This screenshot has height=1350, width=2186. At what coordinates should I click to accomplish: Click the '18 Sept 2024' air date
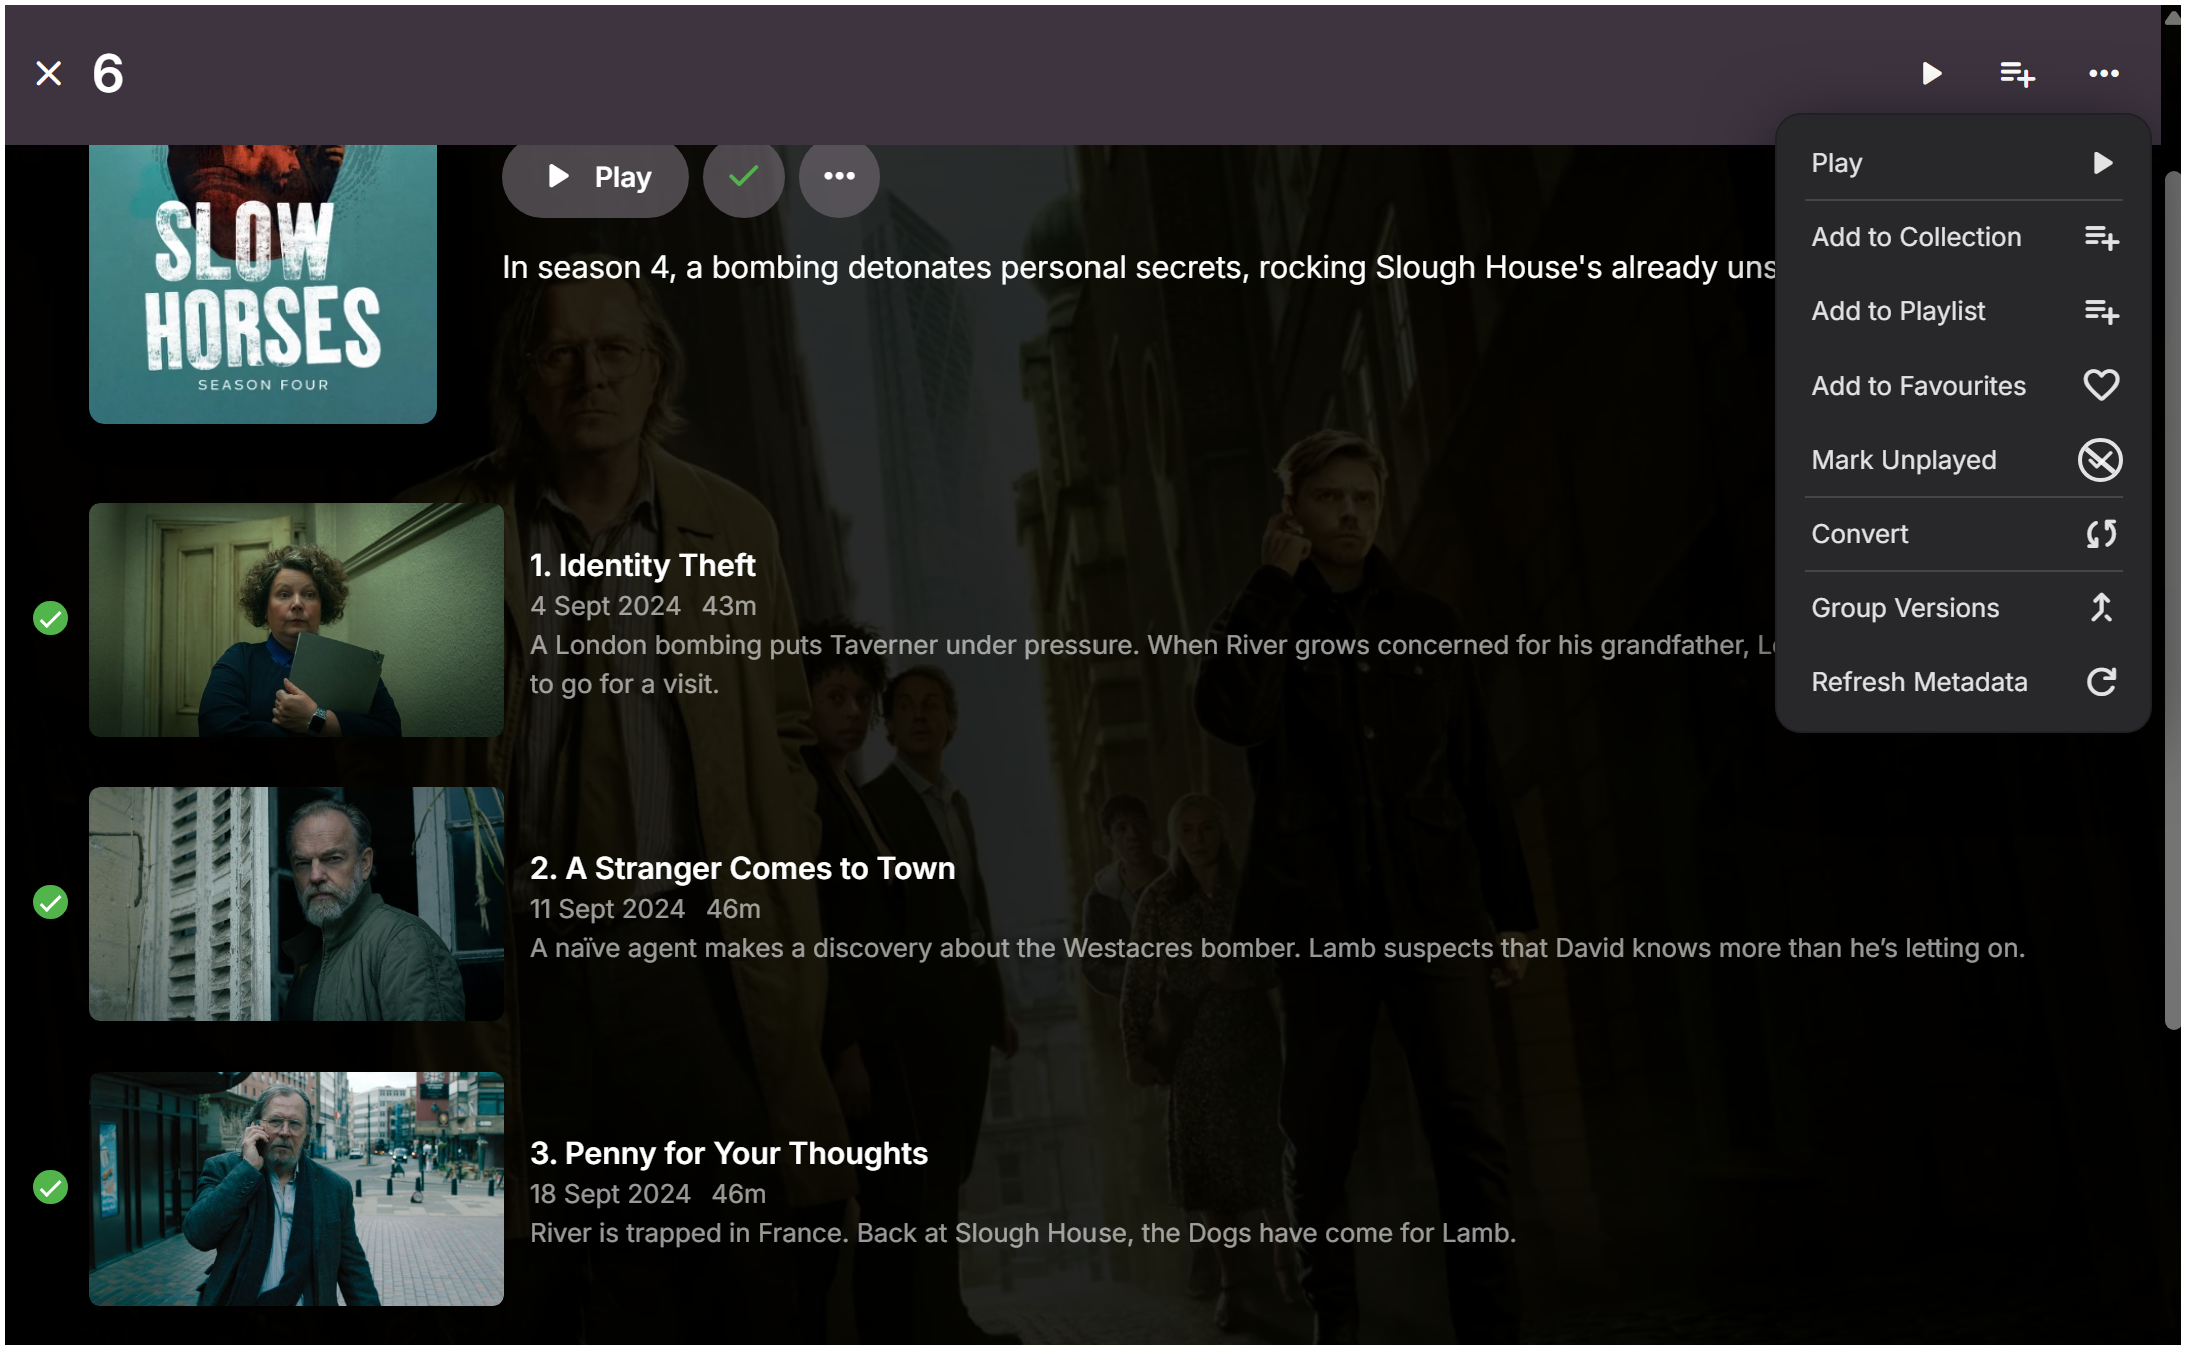pos(610,1194)
